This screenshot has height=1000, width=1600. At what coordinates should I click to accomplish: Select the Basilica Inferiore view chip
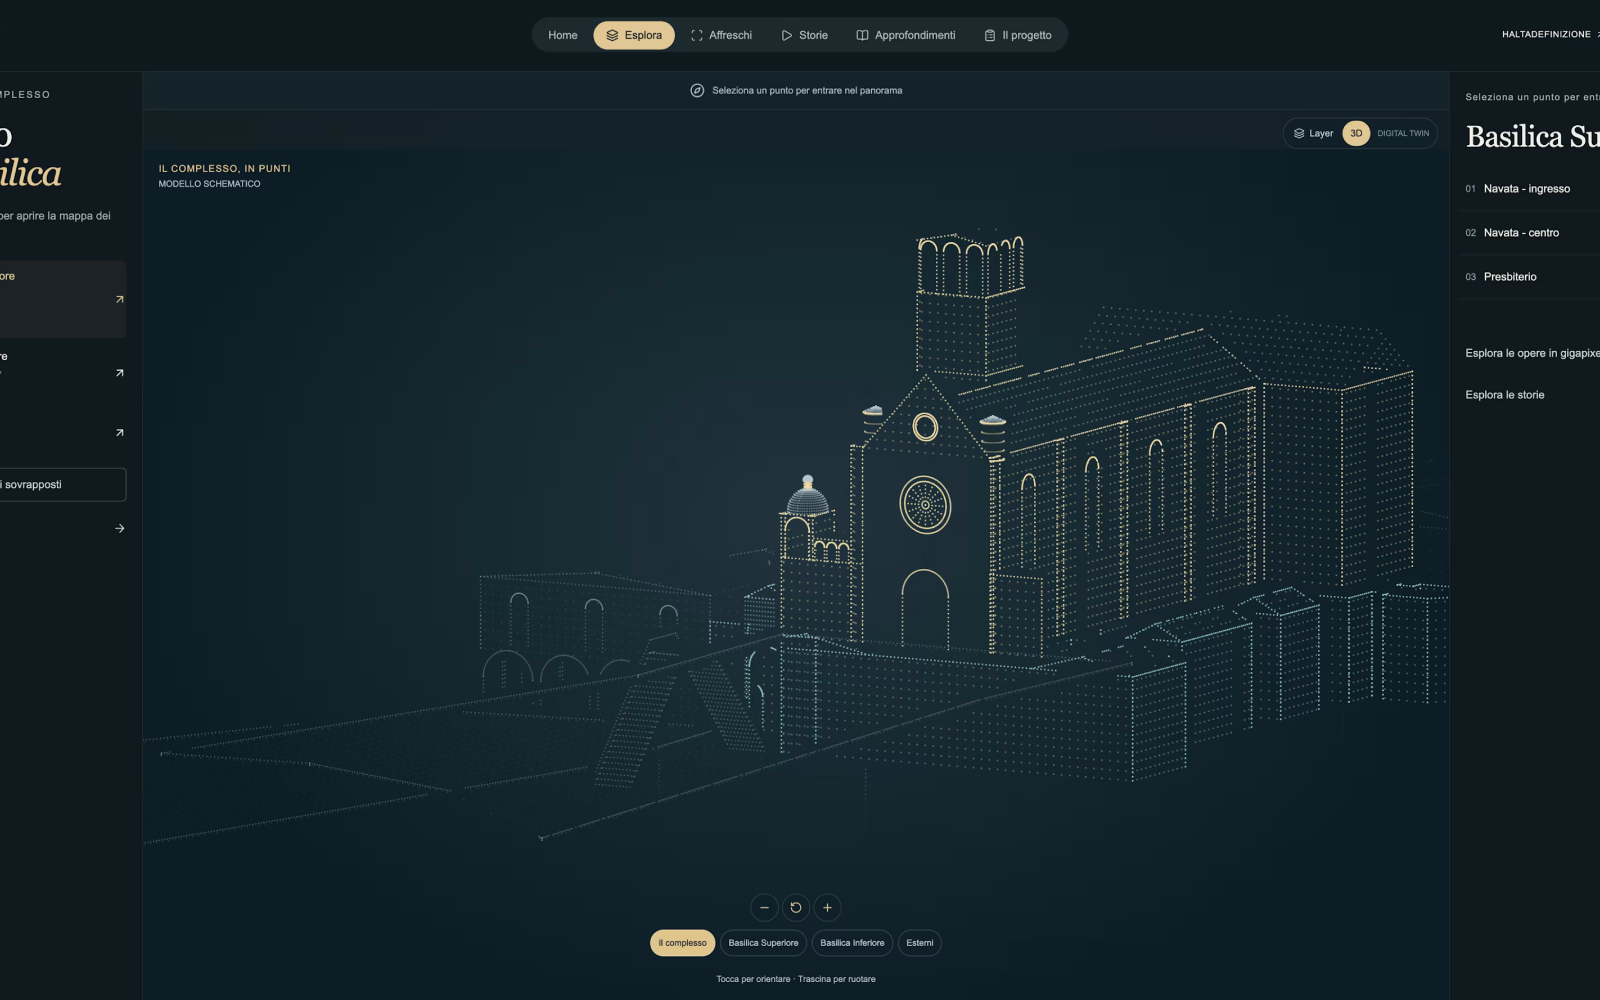pos(852,943)
